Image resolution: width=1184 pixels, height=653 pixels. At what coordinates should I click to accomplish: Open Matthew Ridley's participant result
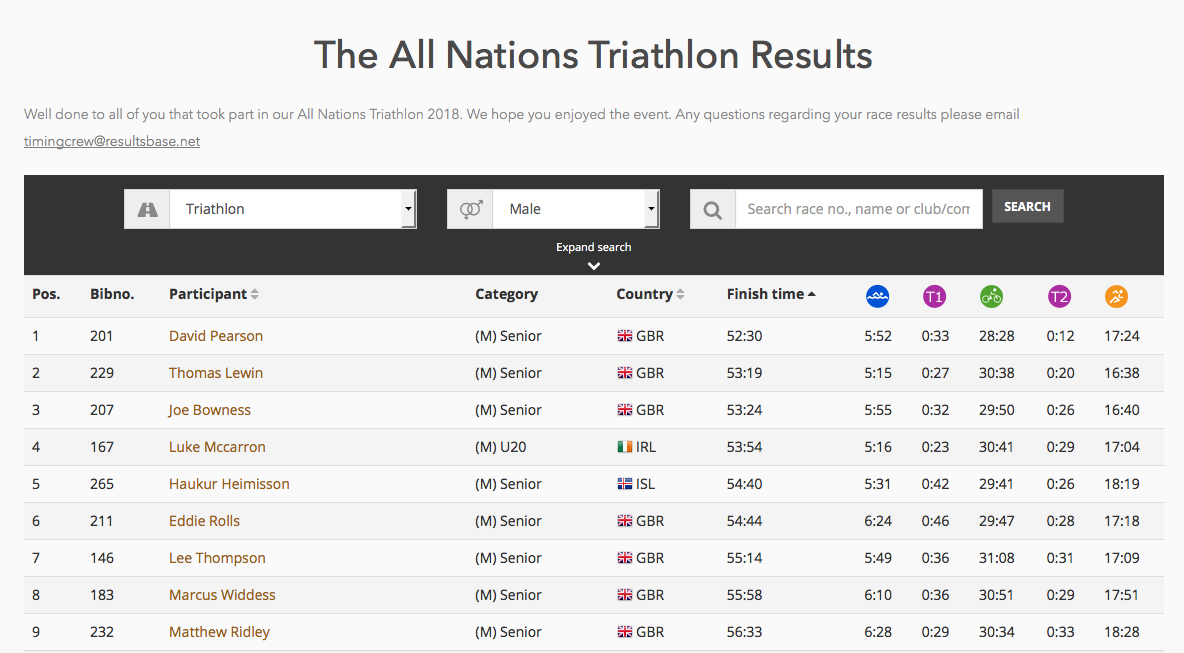(219, 632)
